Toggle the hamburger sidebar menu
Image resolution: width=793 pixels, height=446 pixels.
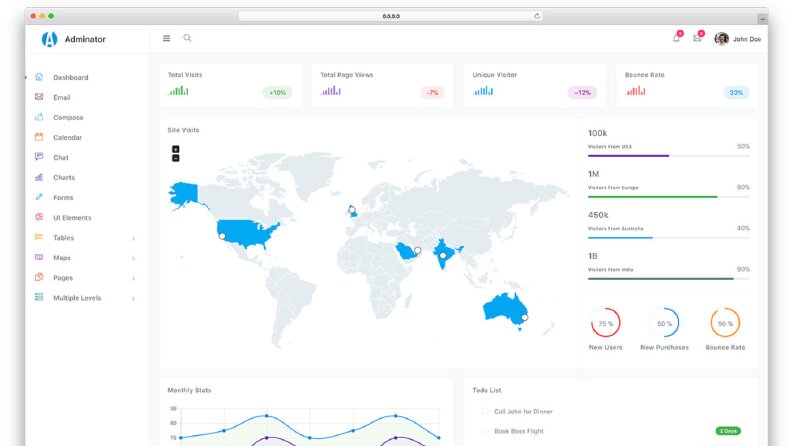pos(166,38)
